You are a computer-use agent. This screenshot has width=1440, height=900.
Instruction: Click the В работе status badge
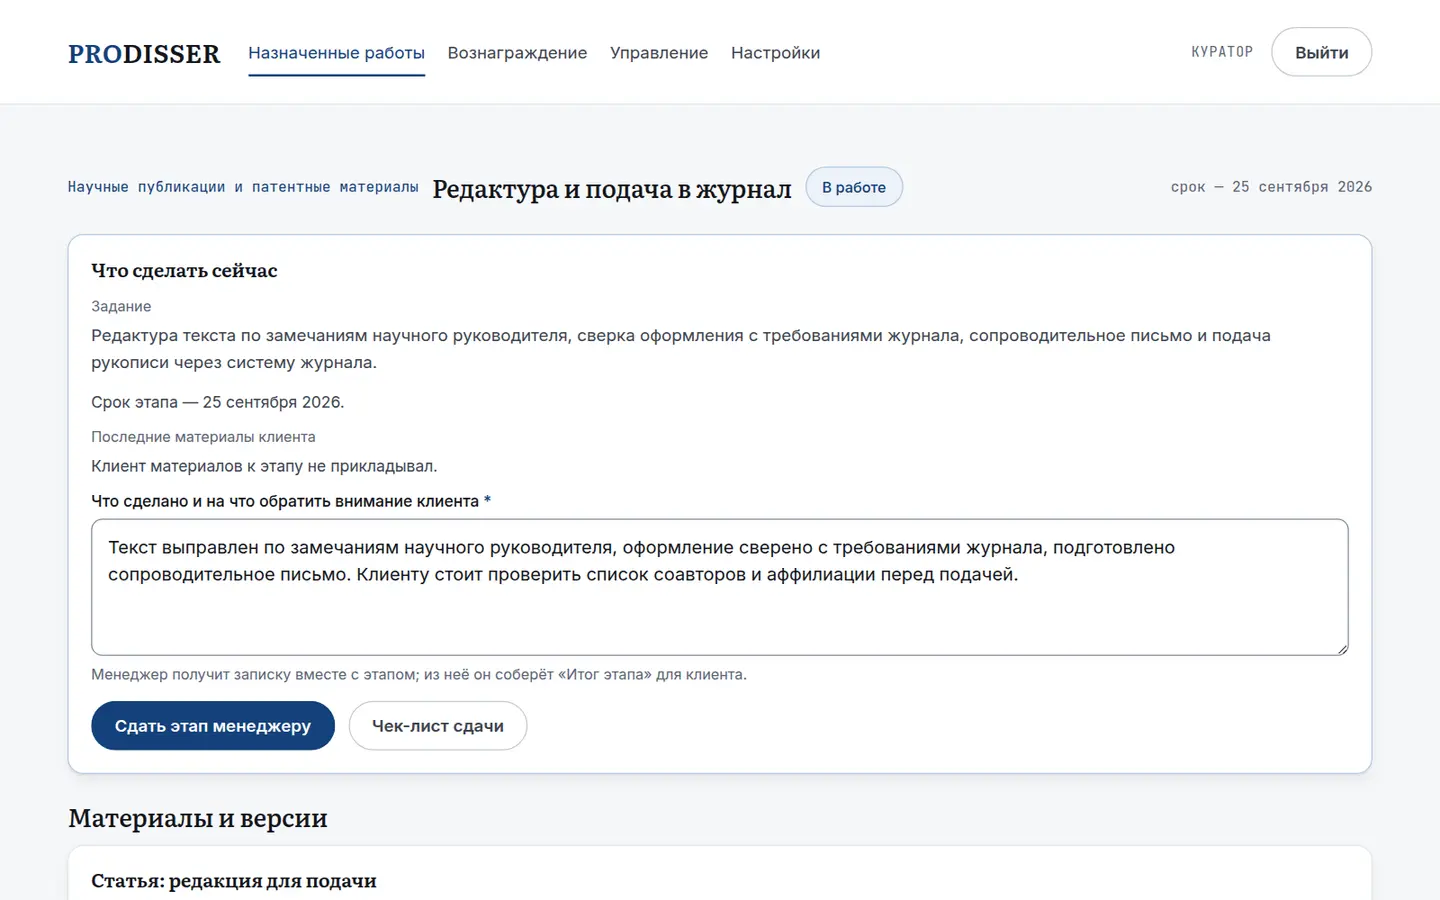(854, 187)
